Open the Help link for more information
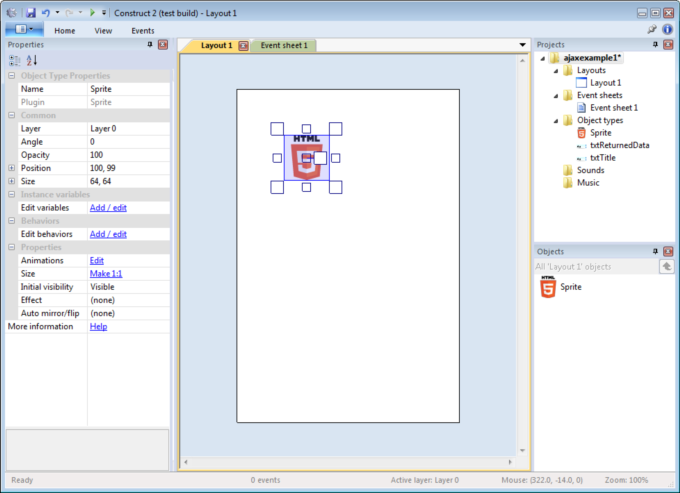Viewport: 680px width, 493px height. pyautogui.click(x=98, y=326)
